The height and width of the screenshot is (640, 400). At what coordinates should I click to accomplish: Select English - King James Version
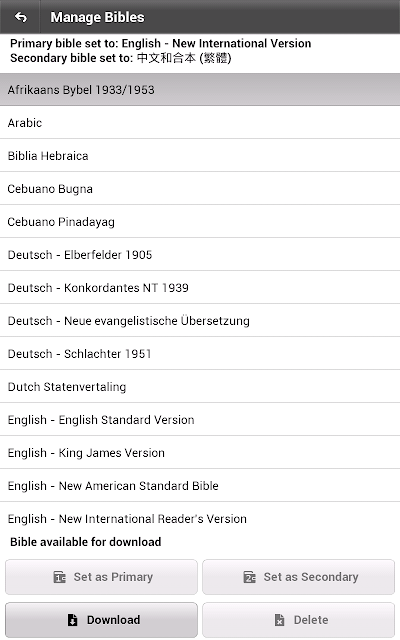click(x=200, y=453)
